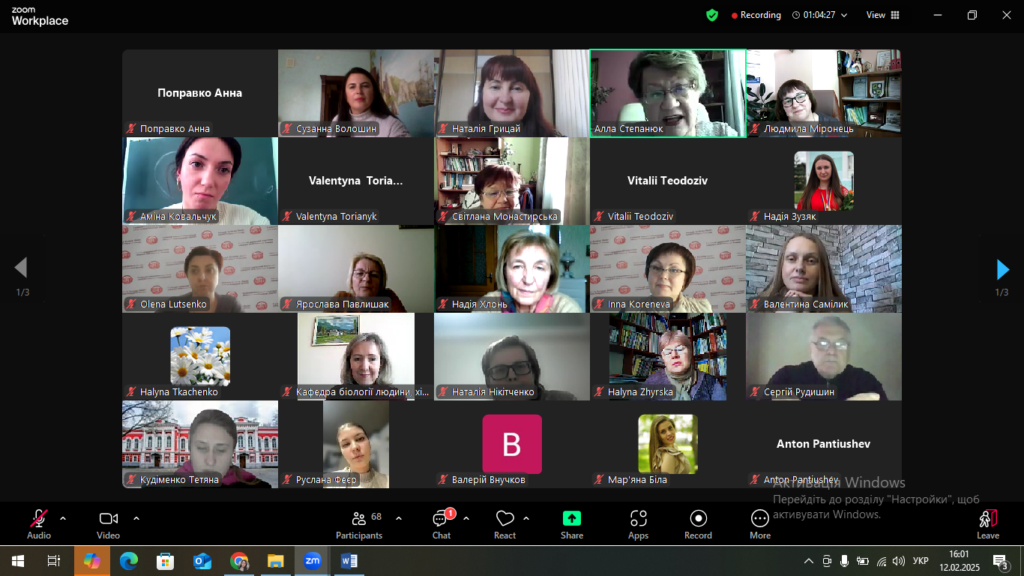Start screen sharing with Share button
This screenshot has height=576, width=1024.
tap(571, 523)
